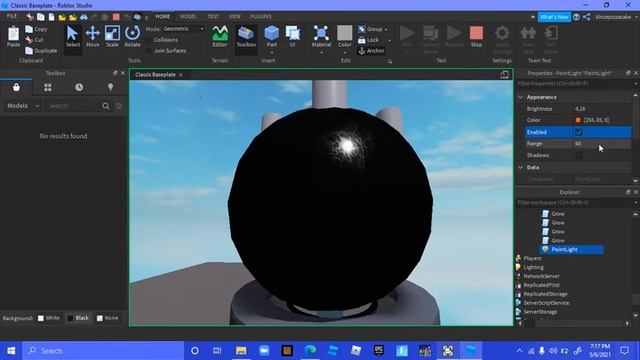This screenshot has width=640, height=360.
Task: Select Players in Explorer
Action: pyautogui.click(x=532, y=258)
